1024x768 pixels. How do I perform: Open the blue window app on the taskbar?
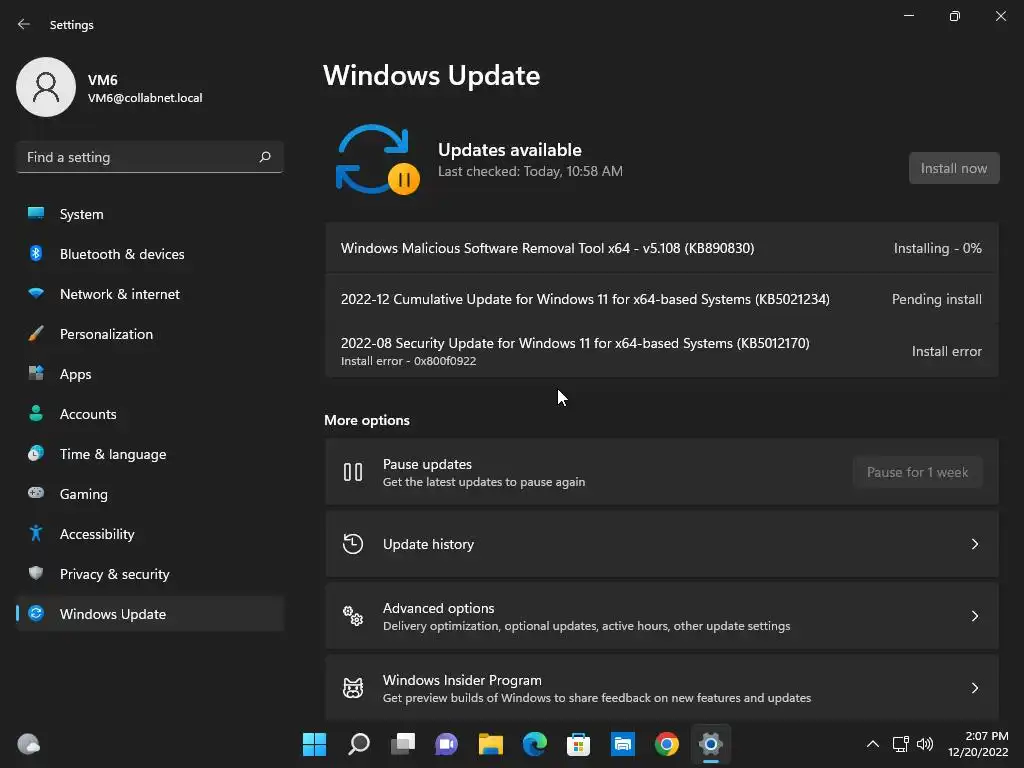(x=622, y=744)
